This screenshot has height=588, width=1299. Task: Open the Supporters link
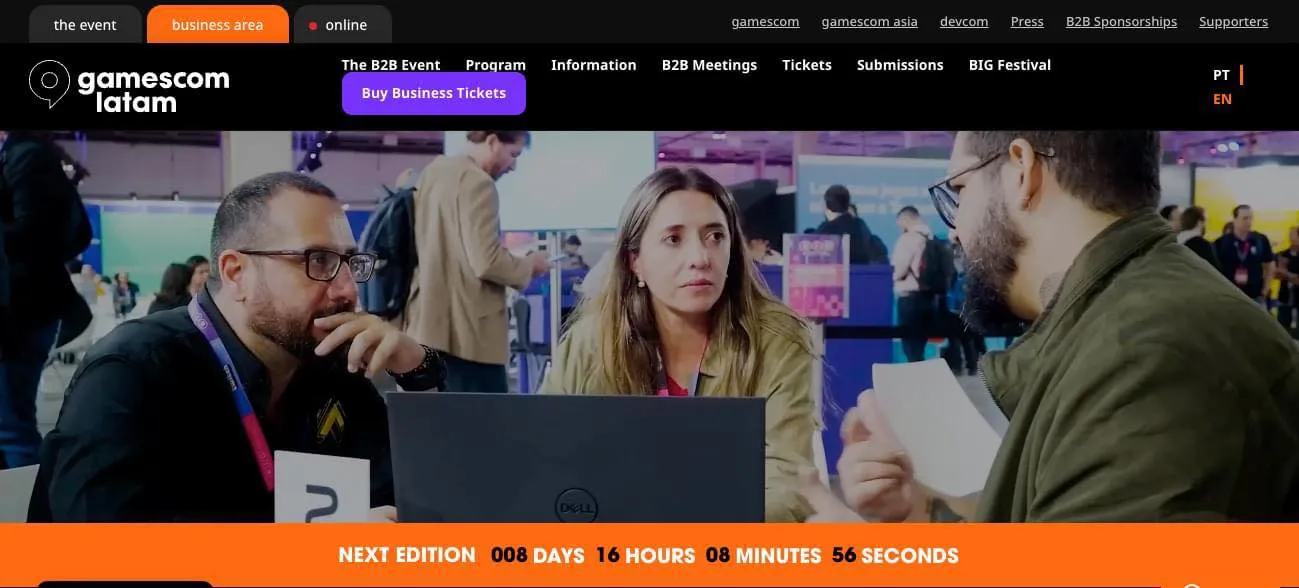point(1233,22)
